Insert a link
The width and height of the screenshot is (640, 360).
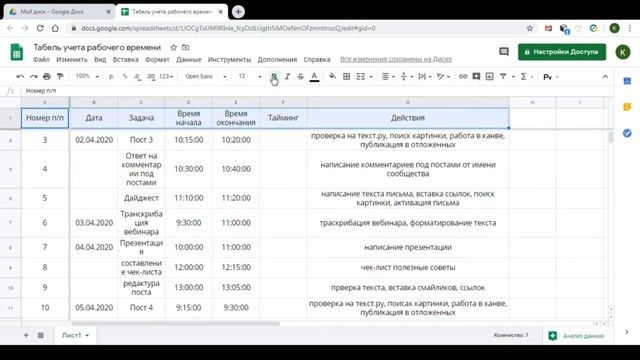coord(462,76)
